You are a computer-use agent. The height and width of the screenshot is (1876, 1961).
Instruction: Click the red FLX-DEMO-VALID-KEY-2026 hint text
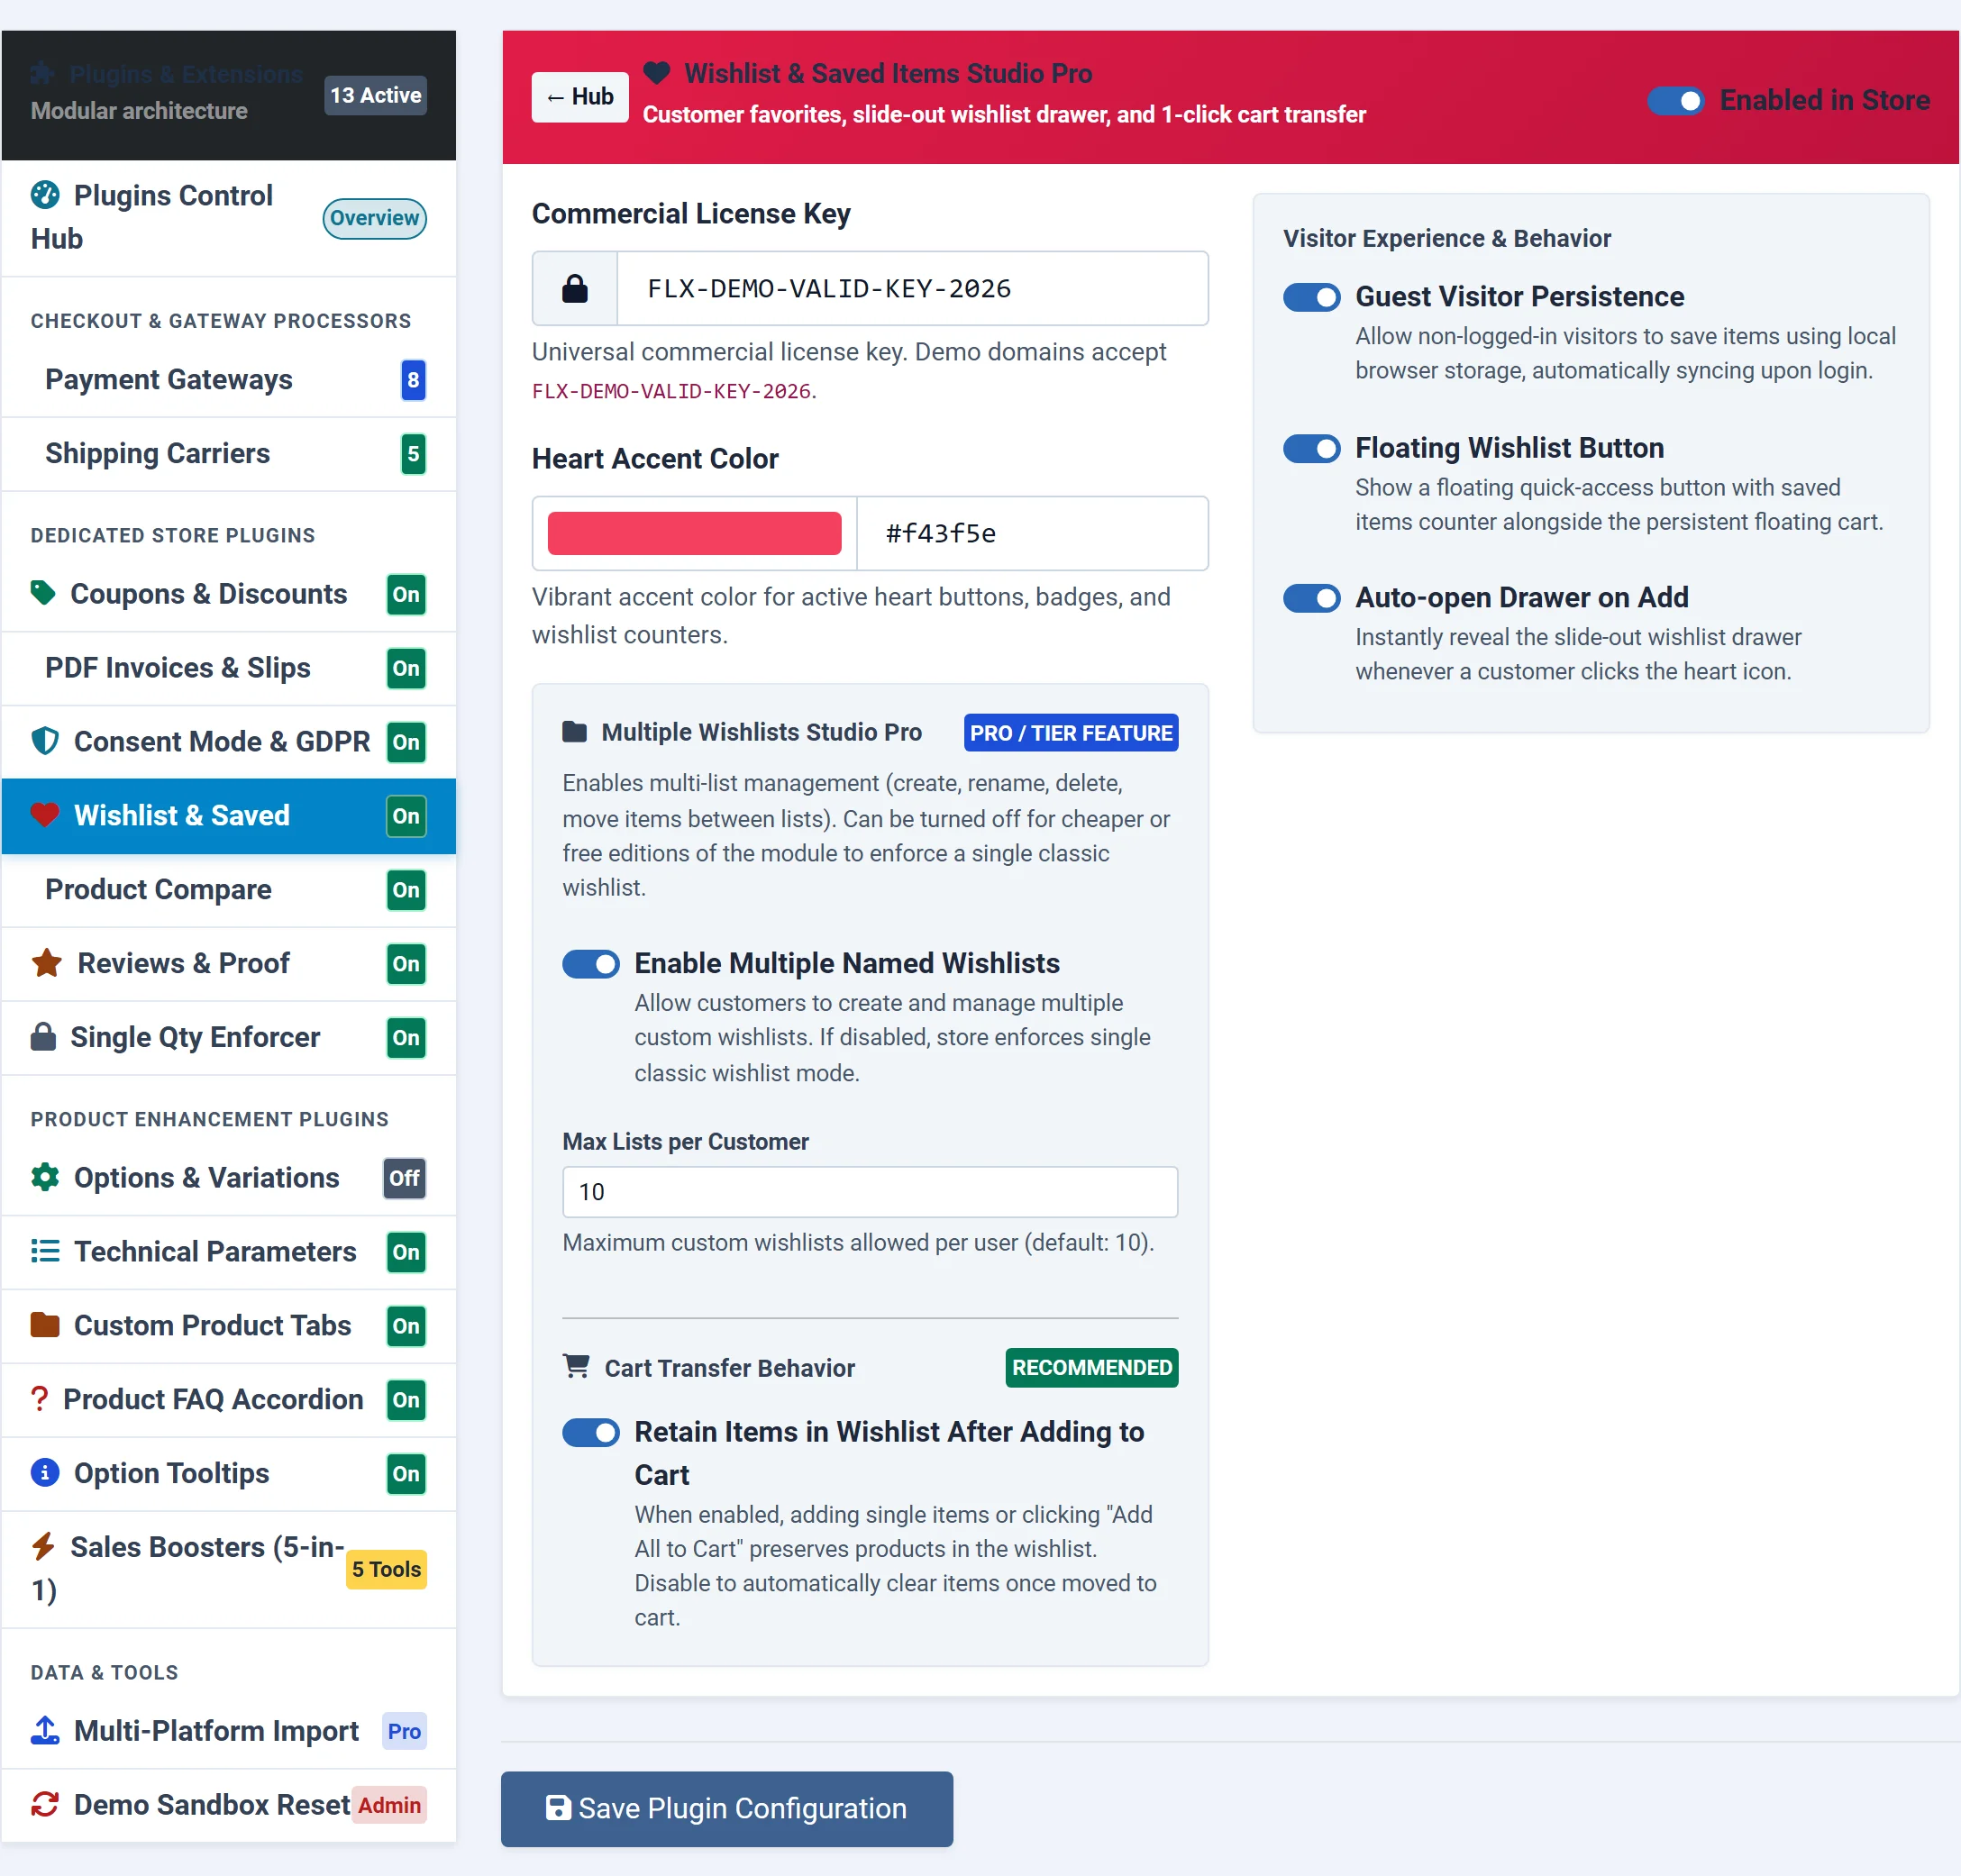tap(672, 391)
